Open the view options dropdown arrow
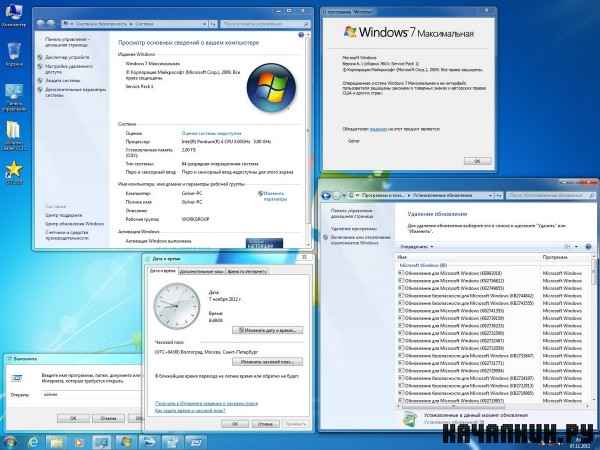 pyautogui.click(x=577, y=246)
